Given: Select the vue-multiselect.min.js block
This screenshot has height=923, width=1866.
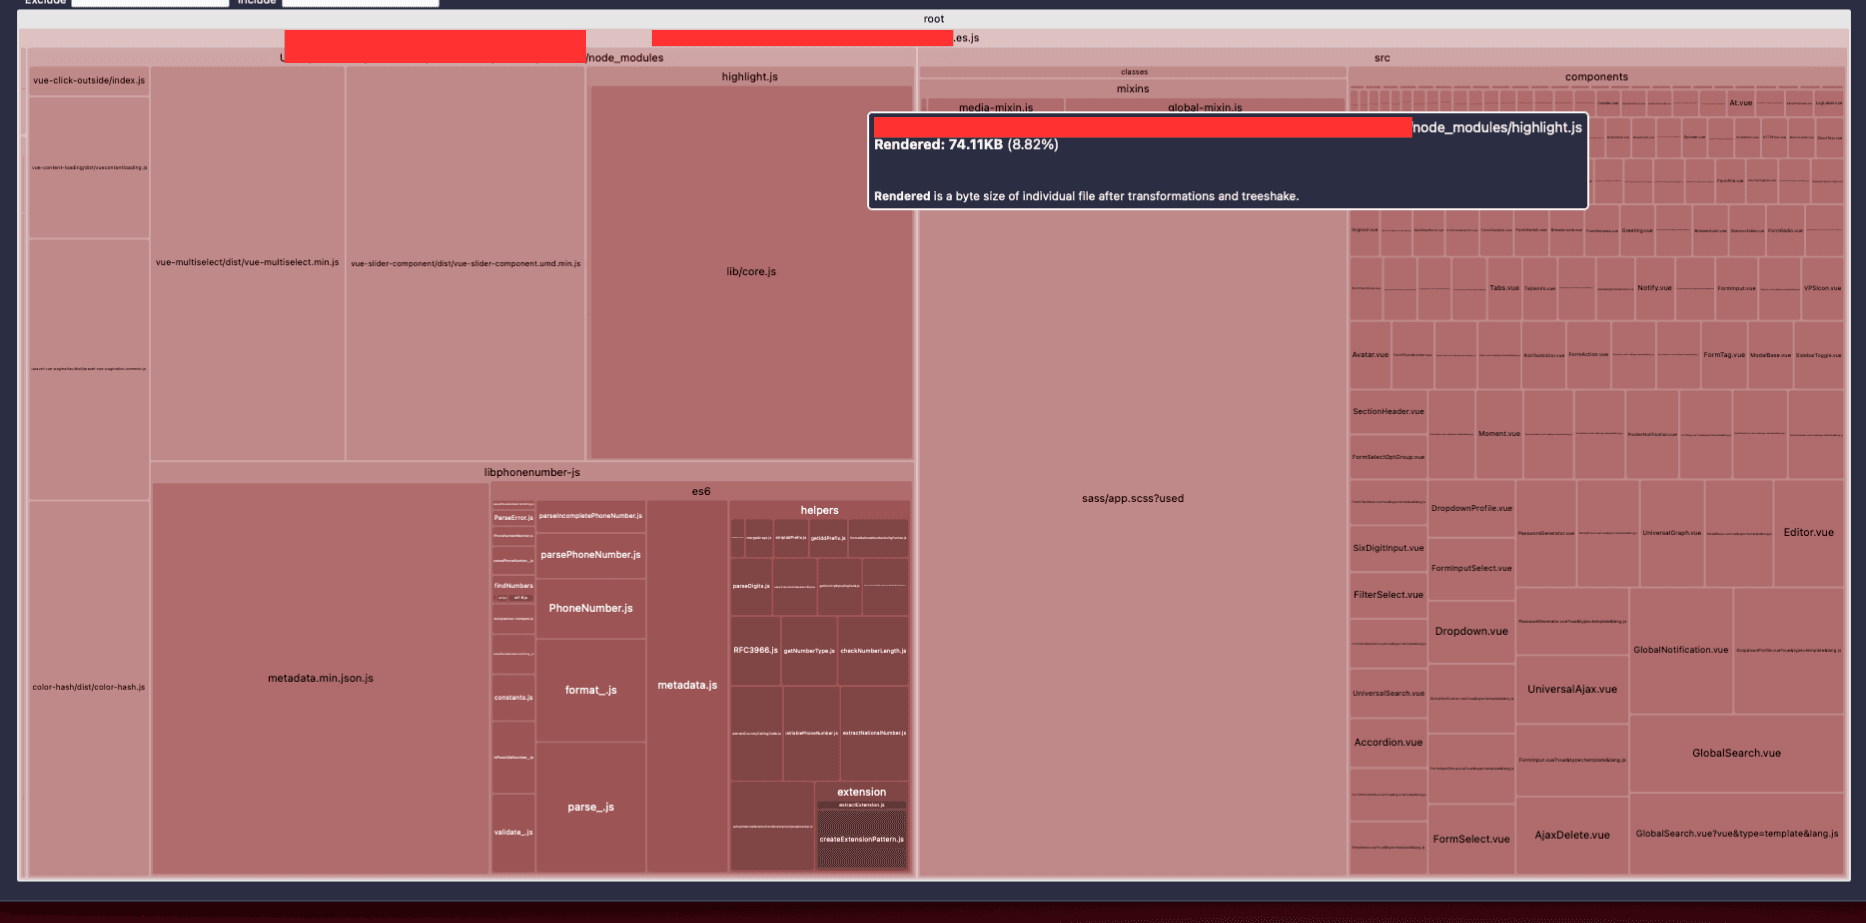Looking at the screenshot, I should click(x=247, y=263).
